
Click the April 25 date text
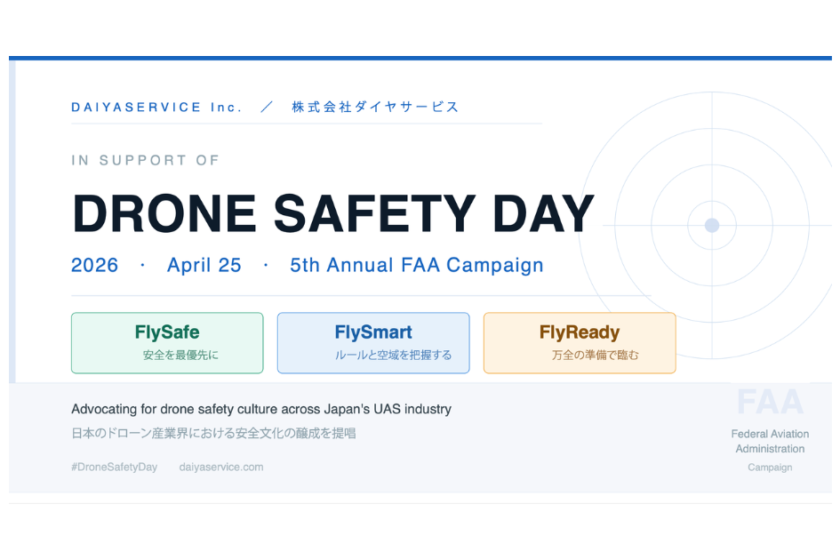204,266
